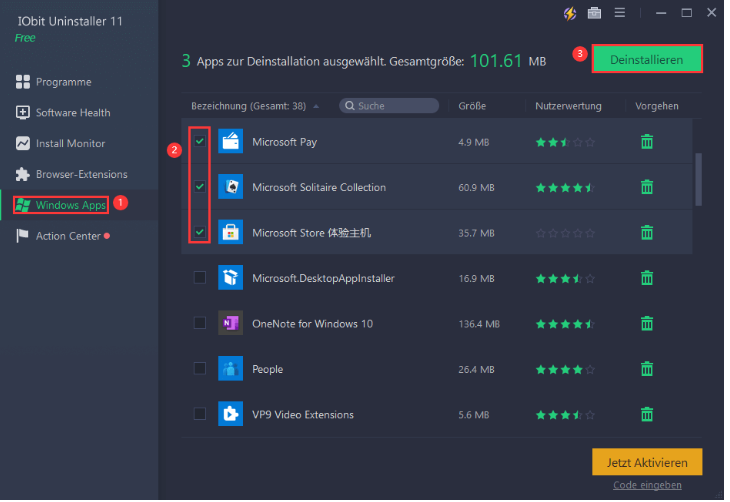Click the Microsoft Pay star rating
Screen dimensions: 730x502
565,142
